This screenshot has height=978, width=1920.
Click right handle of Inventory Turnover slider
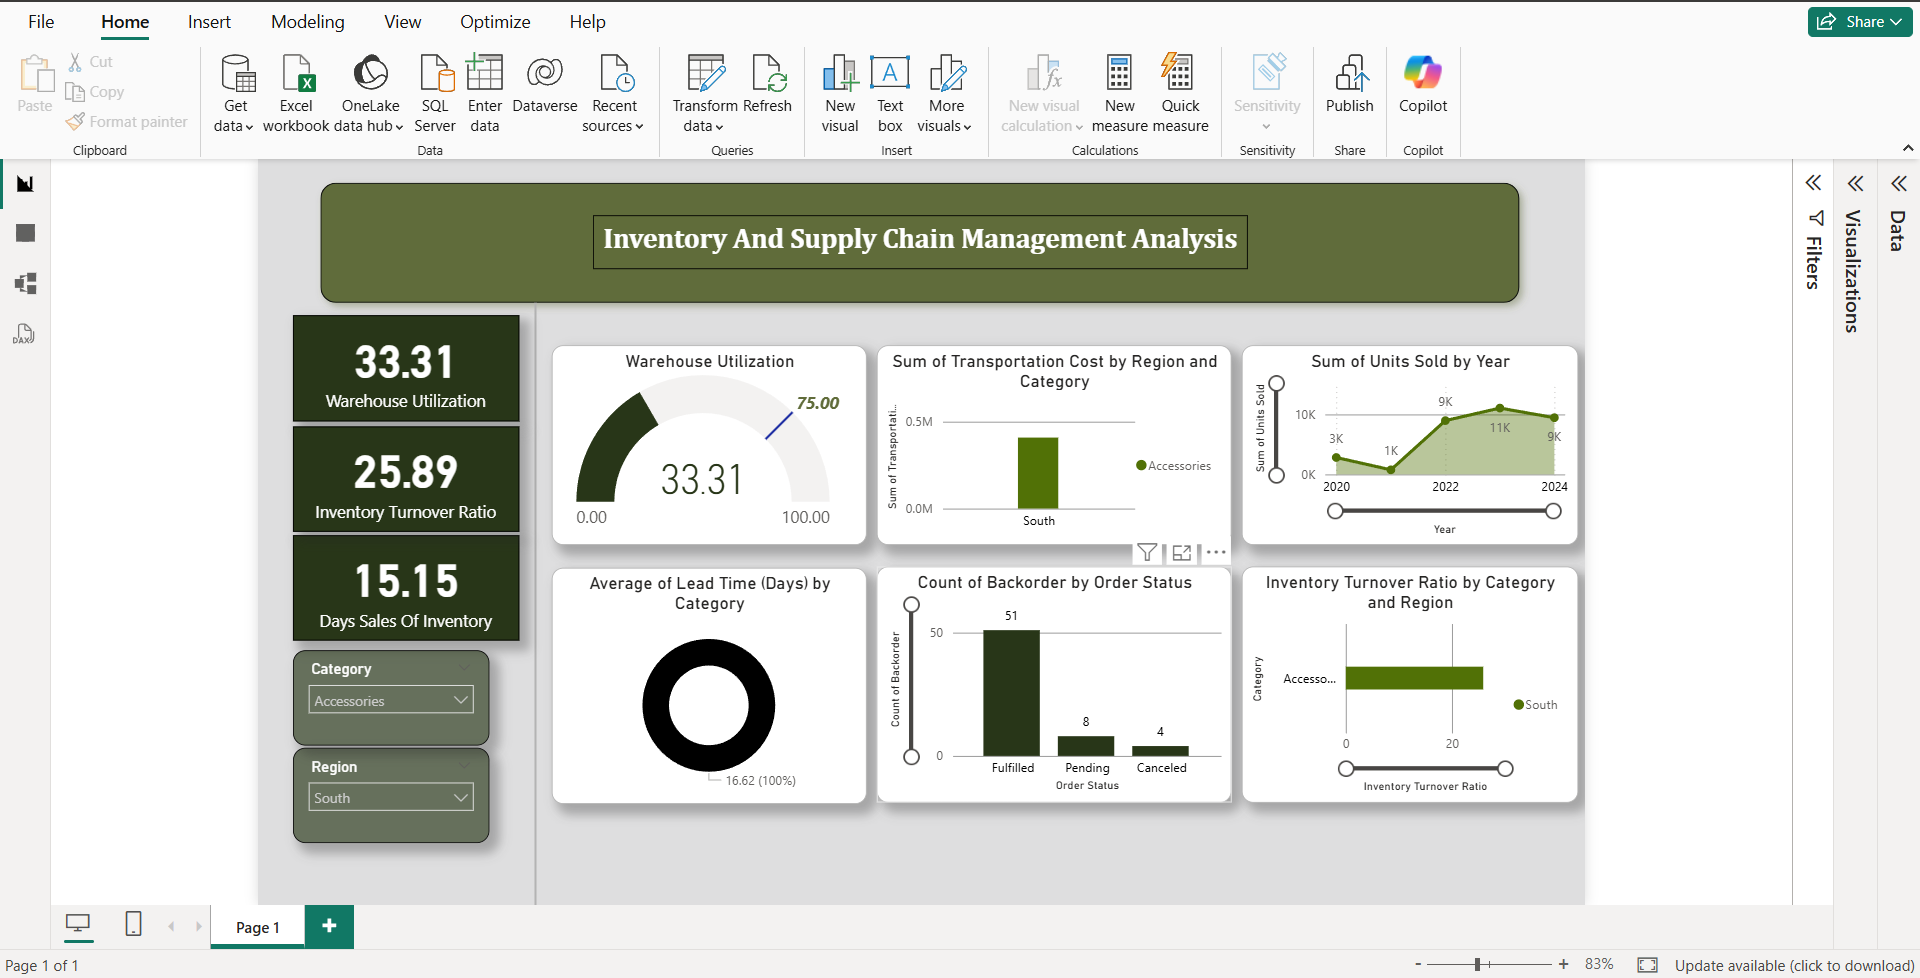pyautogui.click(x=1505, y=768)
